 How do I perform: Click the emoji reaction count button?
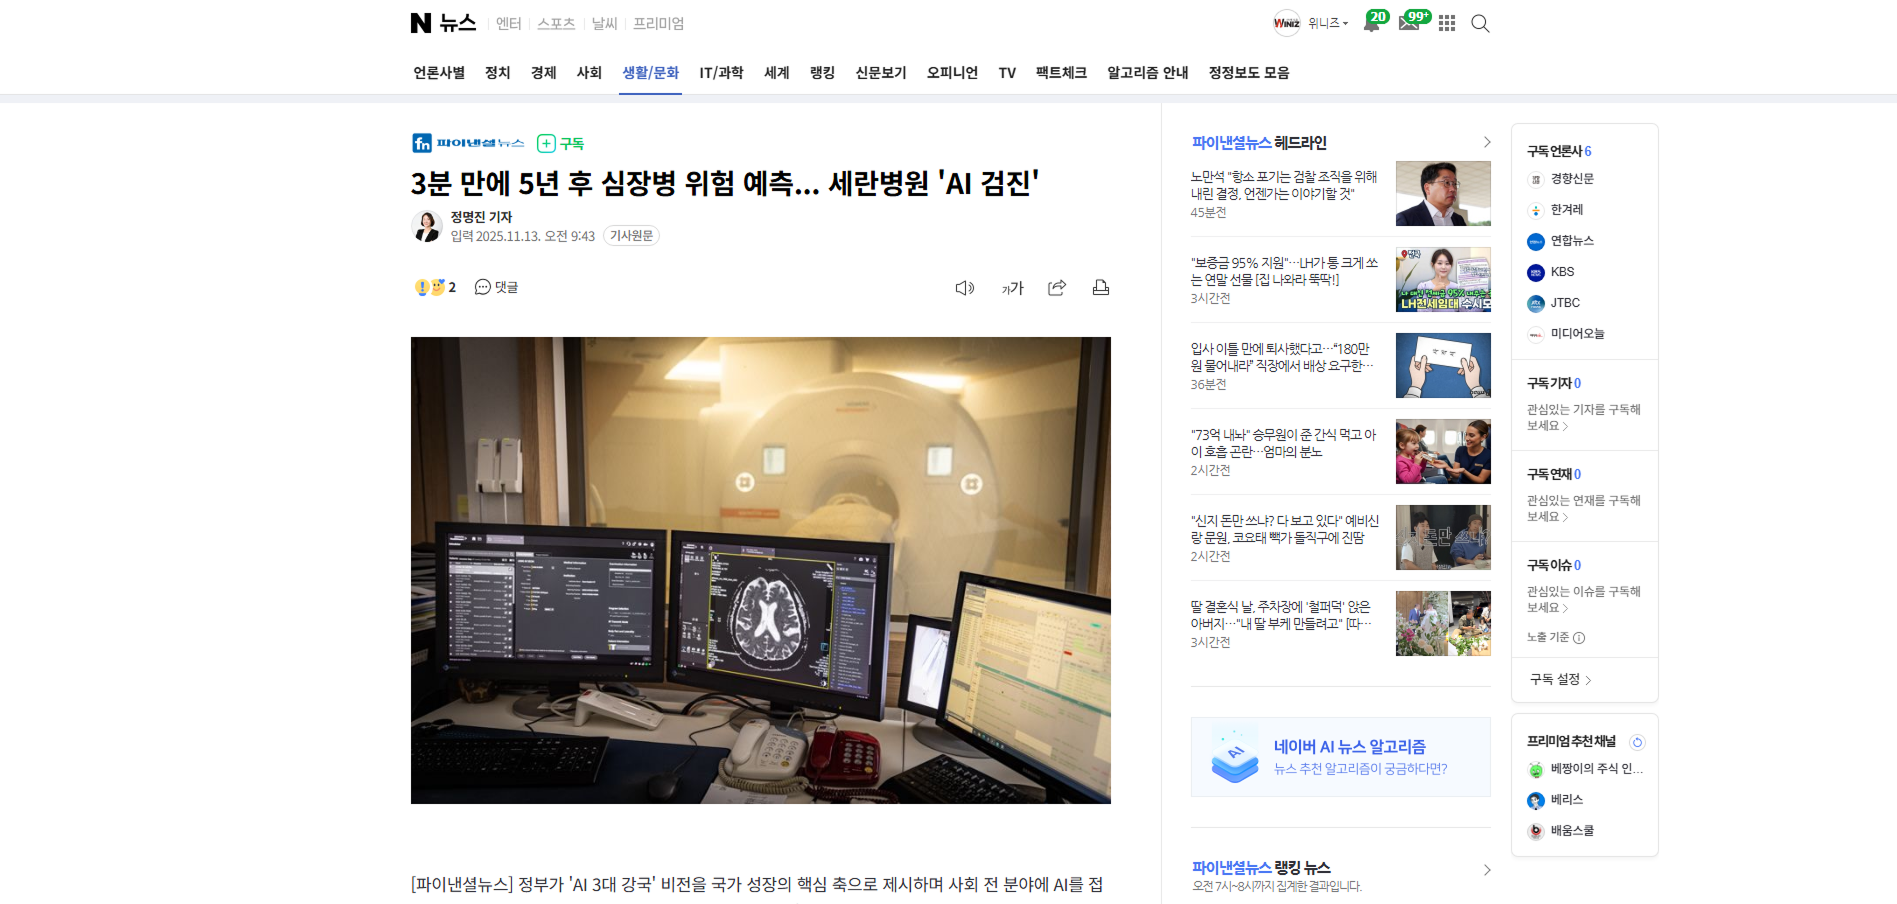[435, 287]
